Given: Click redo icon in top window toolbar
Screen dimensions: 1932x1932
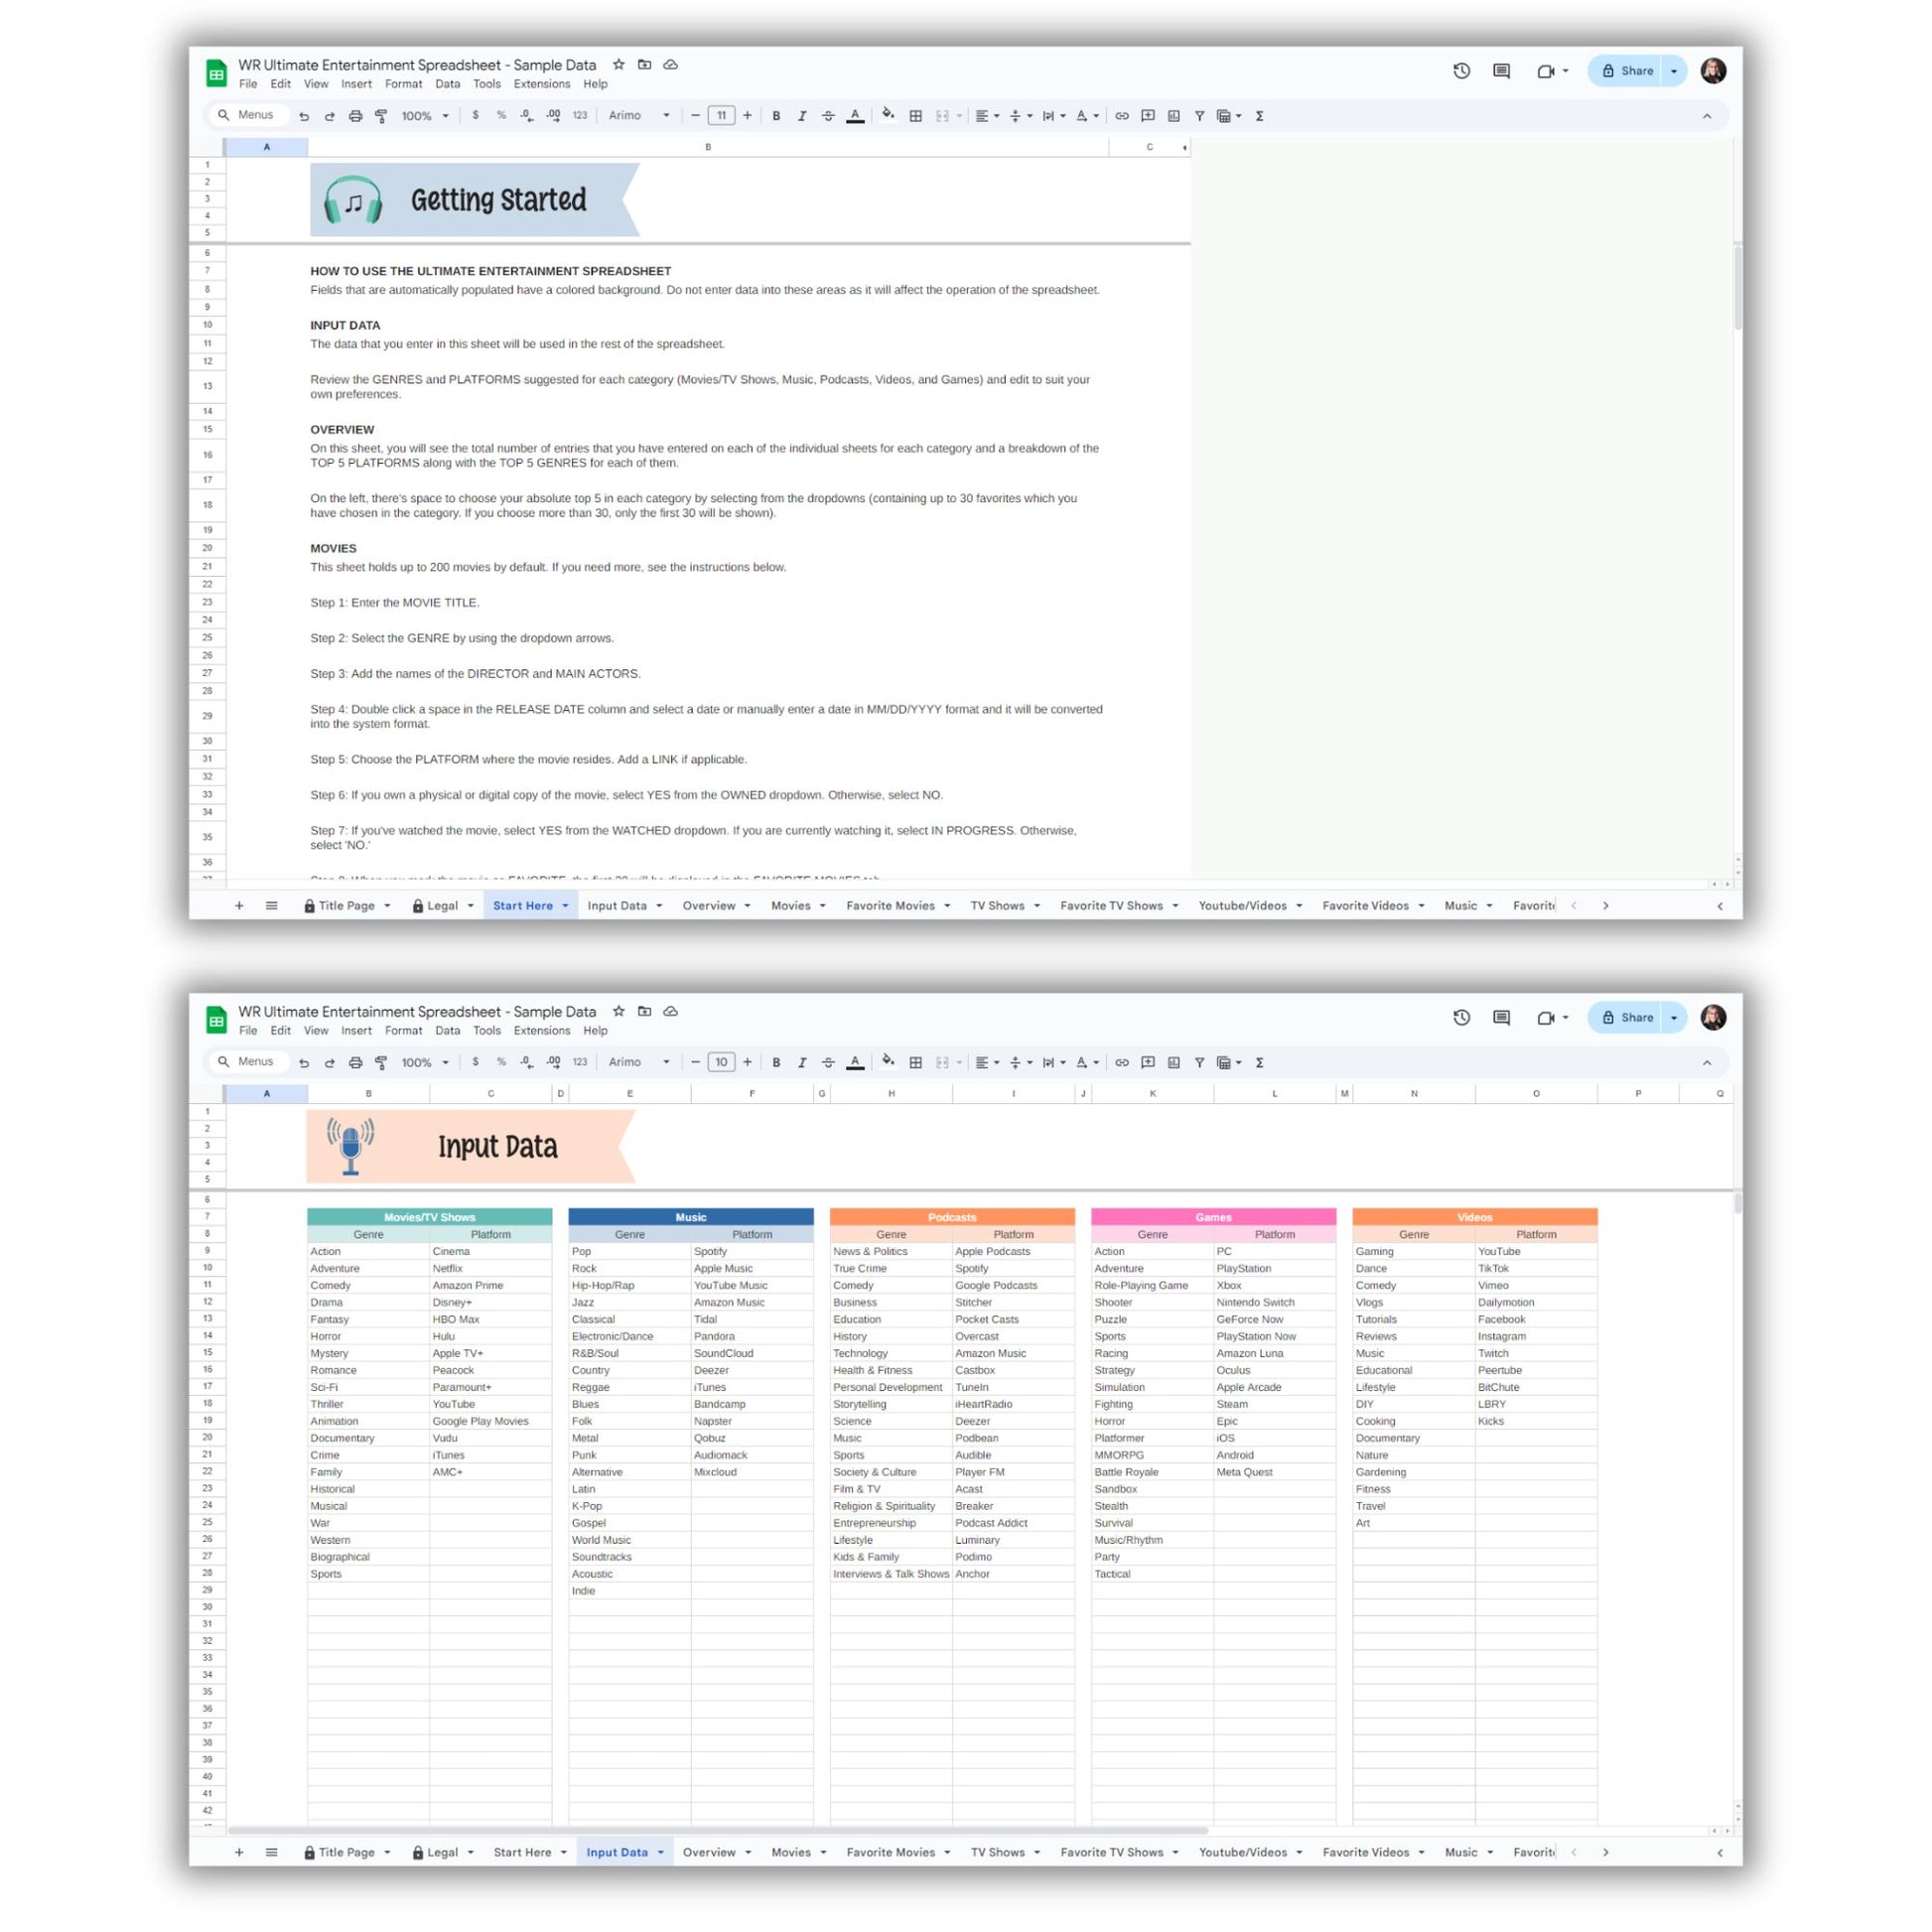Looking at the screenshot, I should [329, 116].
